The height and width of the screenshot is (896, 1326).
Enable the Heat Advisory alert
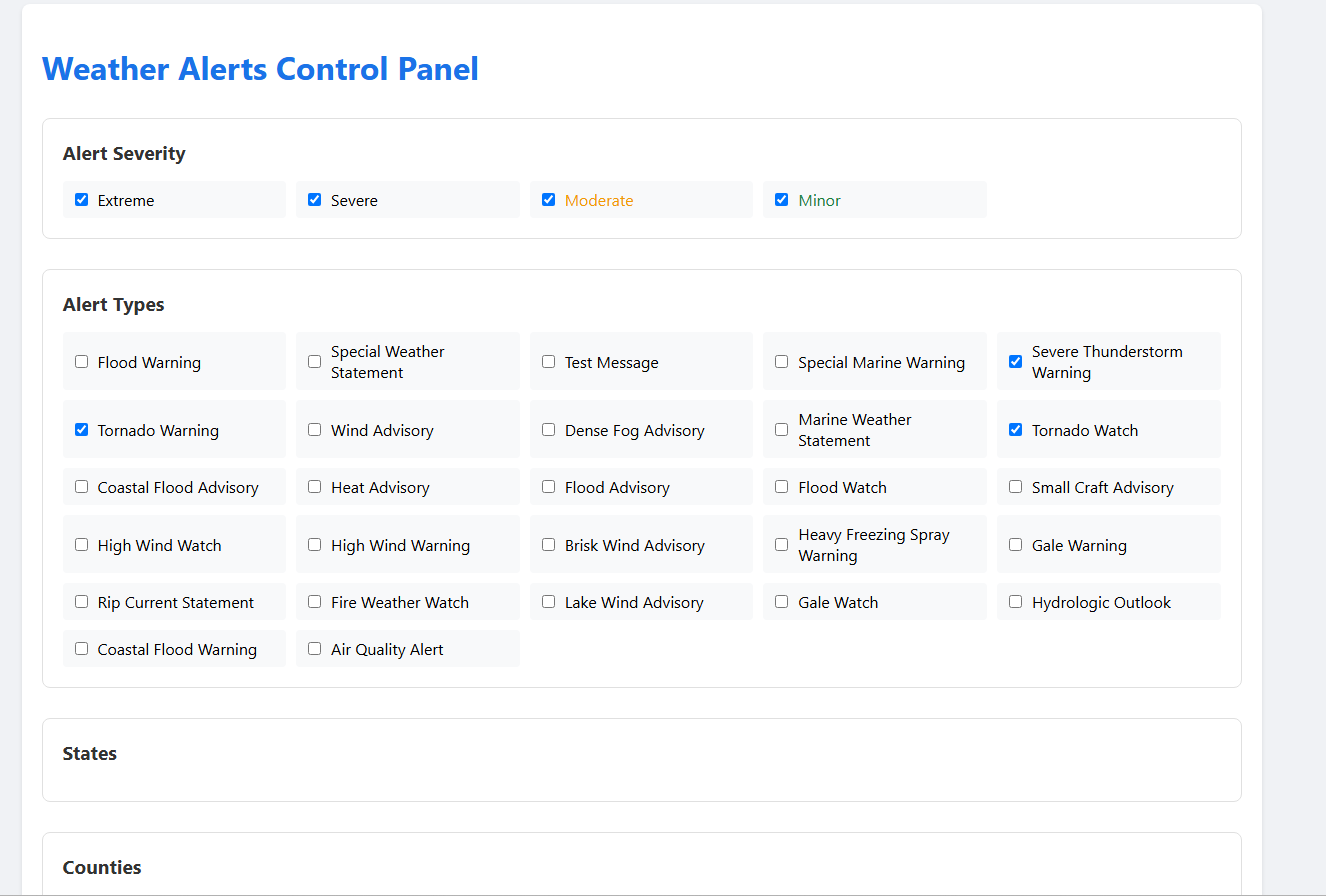[x=315, y=487]
